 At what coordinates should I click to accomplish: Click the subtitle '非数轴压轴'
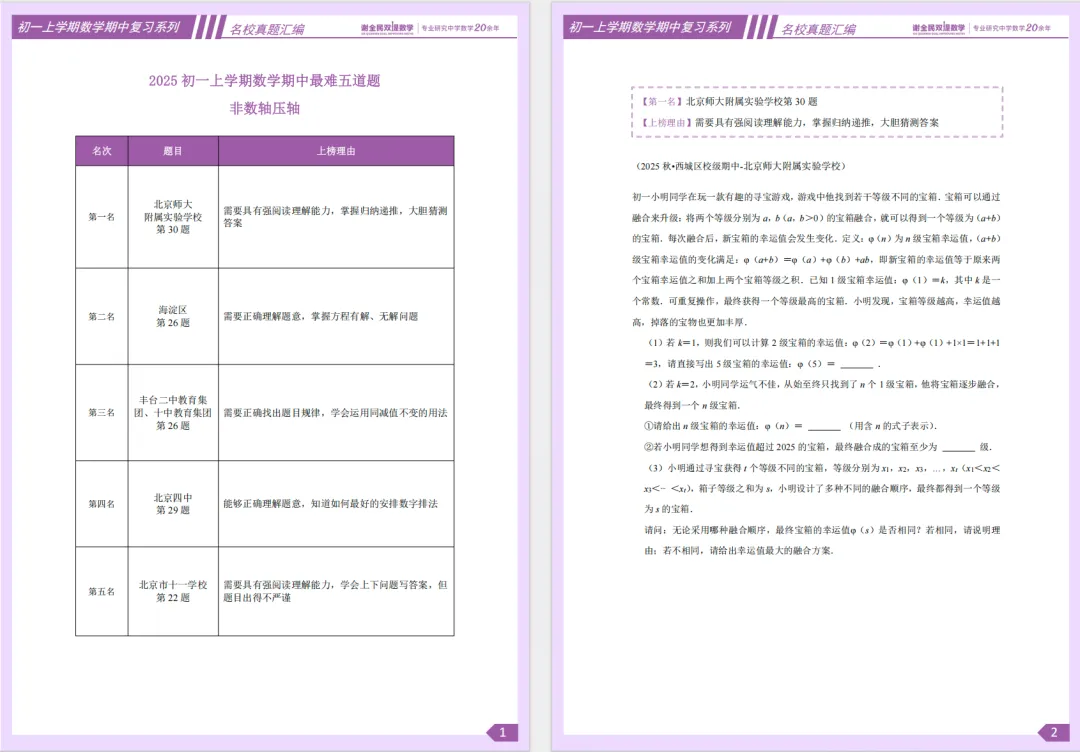pos(264,108)
